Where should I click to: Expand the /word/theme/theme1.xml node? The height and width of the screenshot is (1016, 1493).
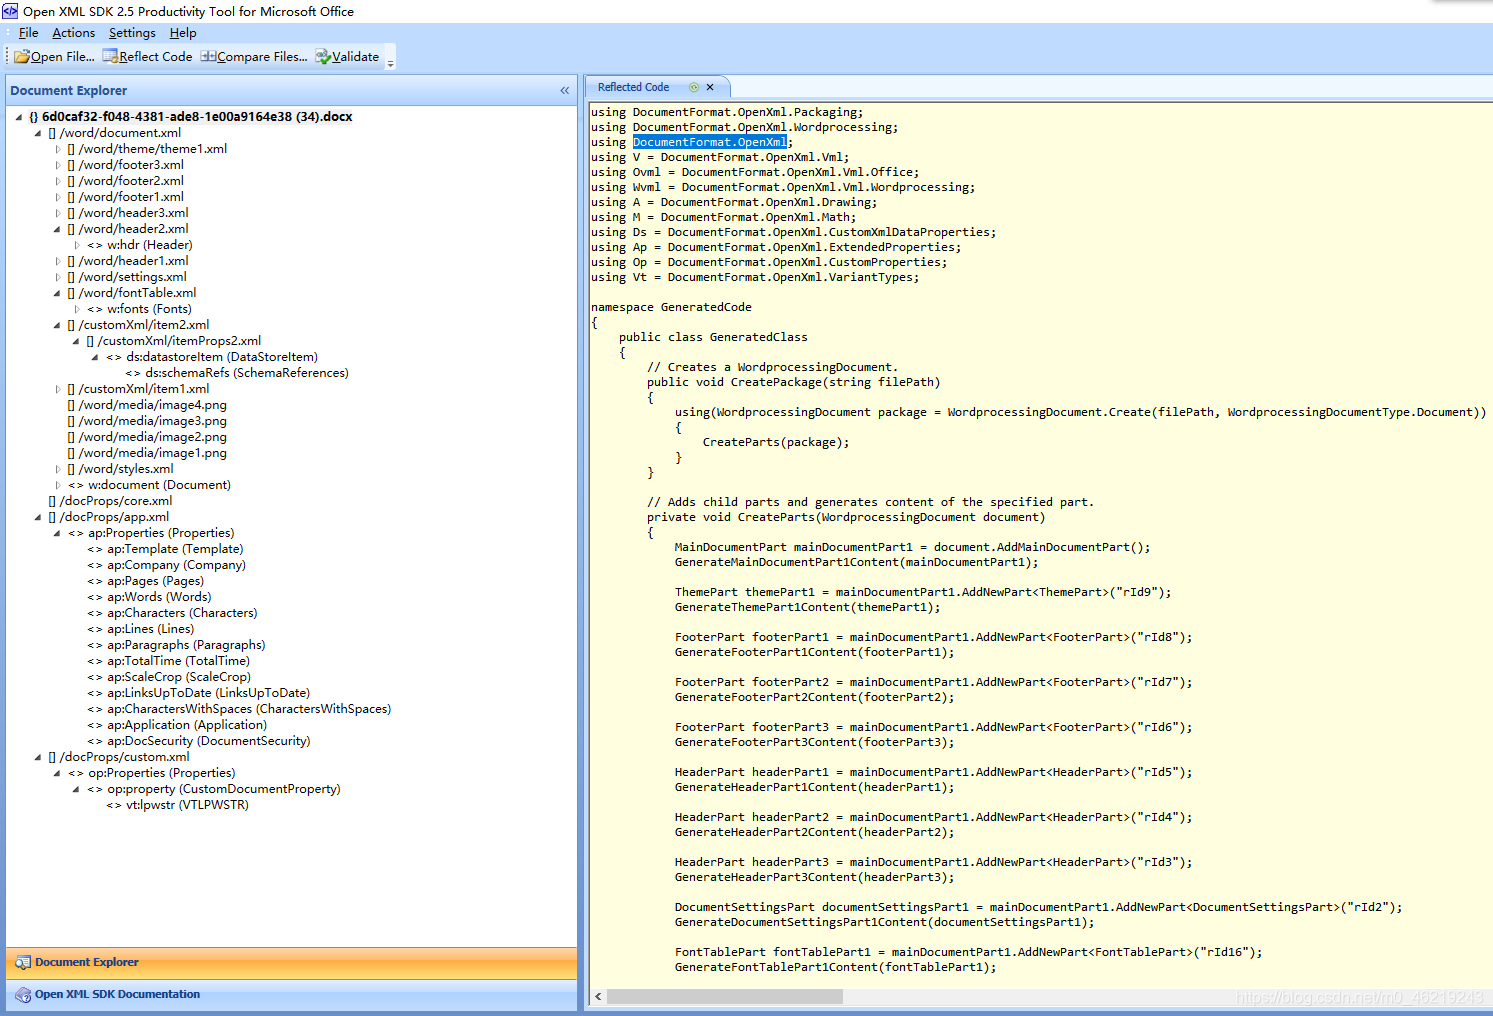click(x=57, y=149)
